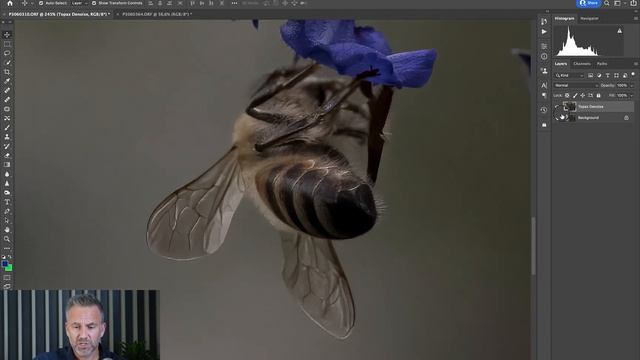Select the Crop tool

coord(7,72)
